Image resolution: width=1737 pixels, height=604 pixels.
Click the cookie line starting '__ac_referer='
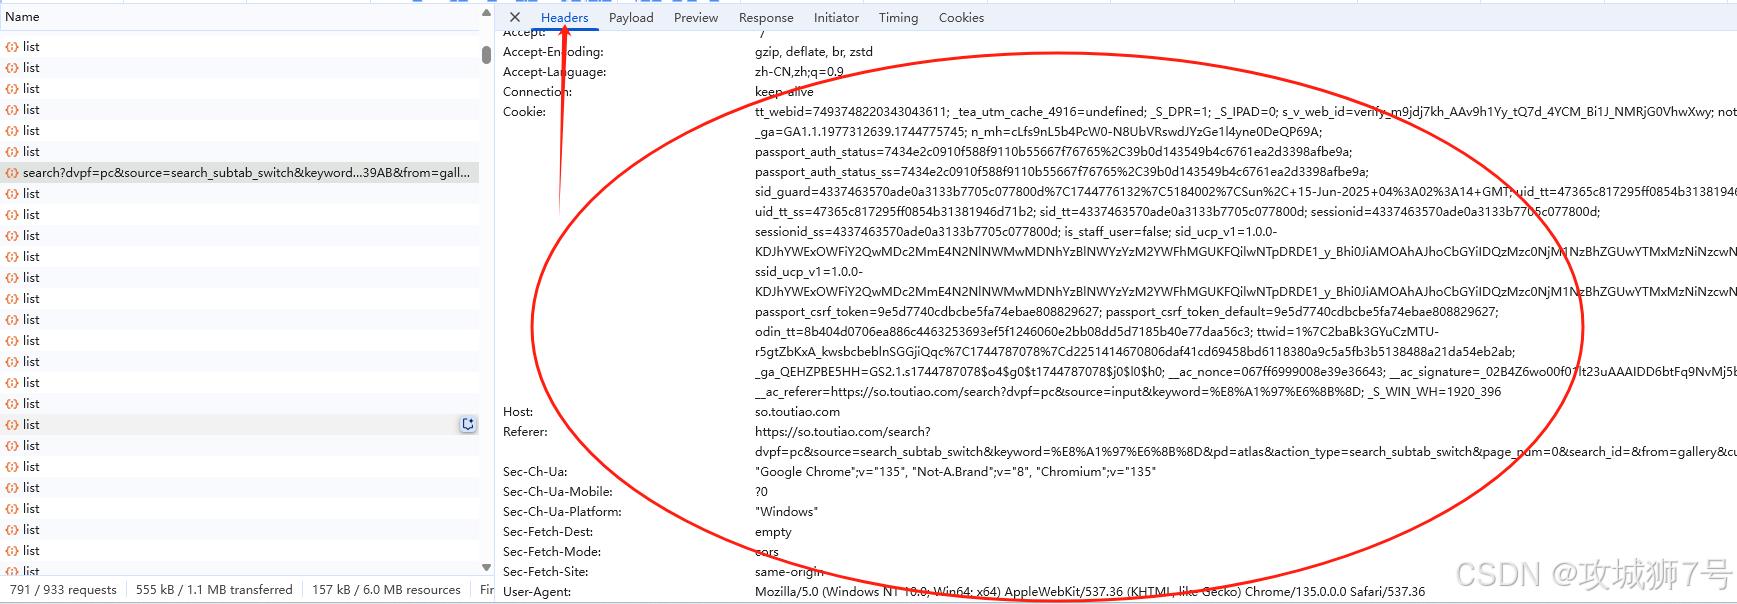point(1128,392)
